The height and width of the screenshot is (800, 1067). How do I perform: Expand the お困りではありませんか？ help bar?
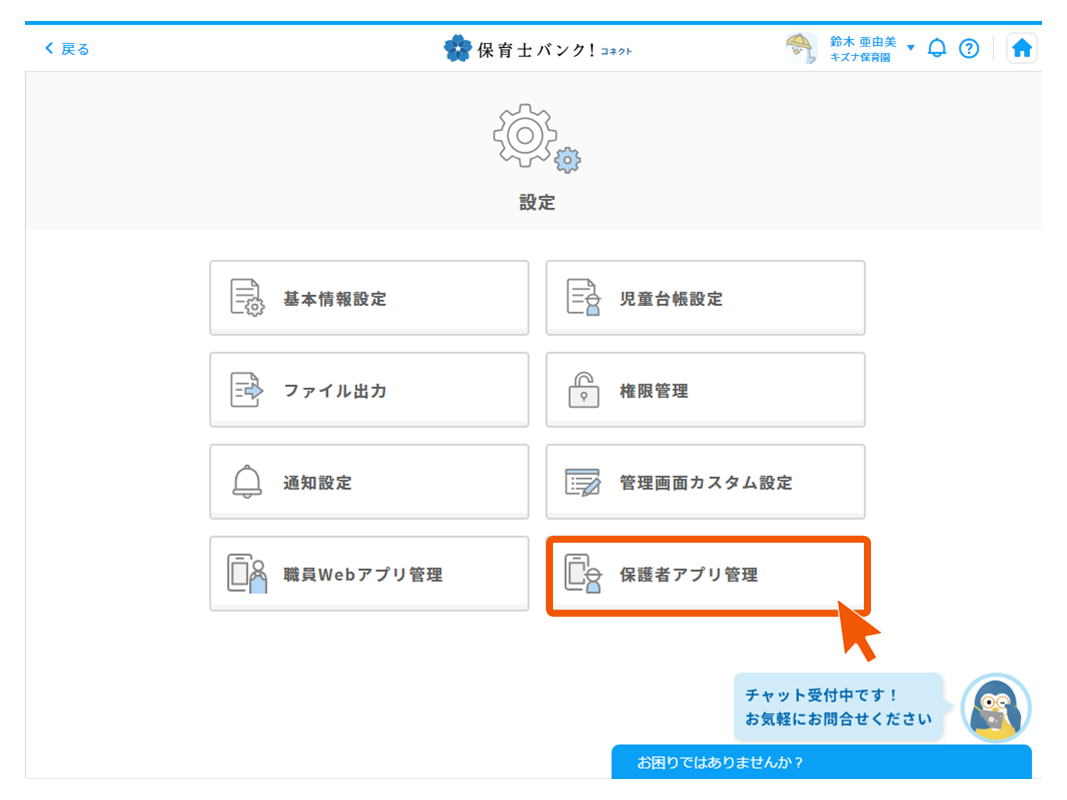coord(821,762)
